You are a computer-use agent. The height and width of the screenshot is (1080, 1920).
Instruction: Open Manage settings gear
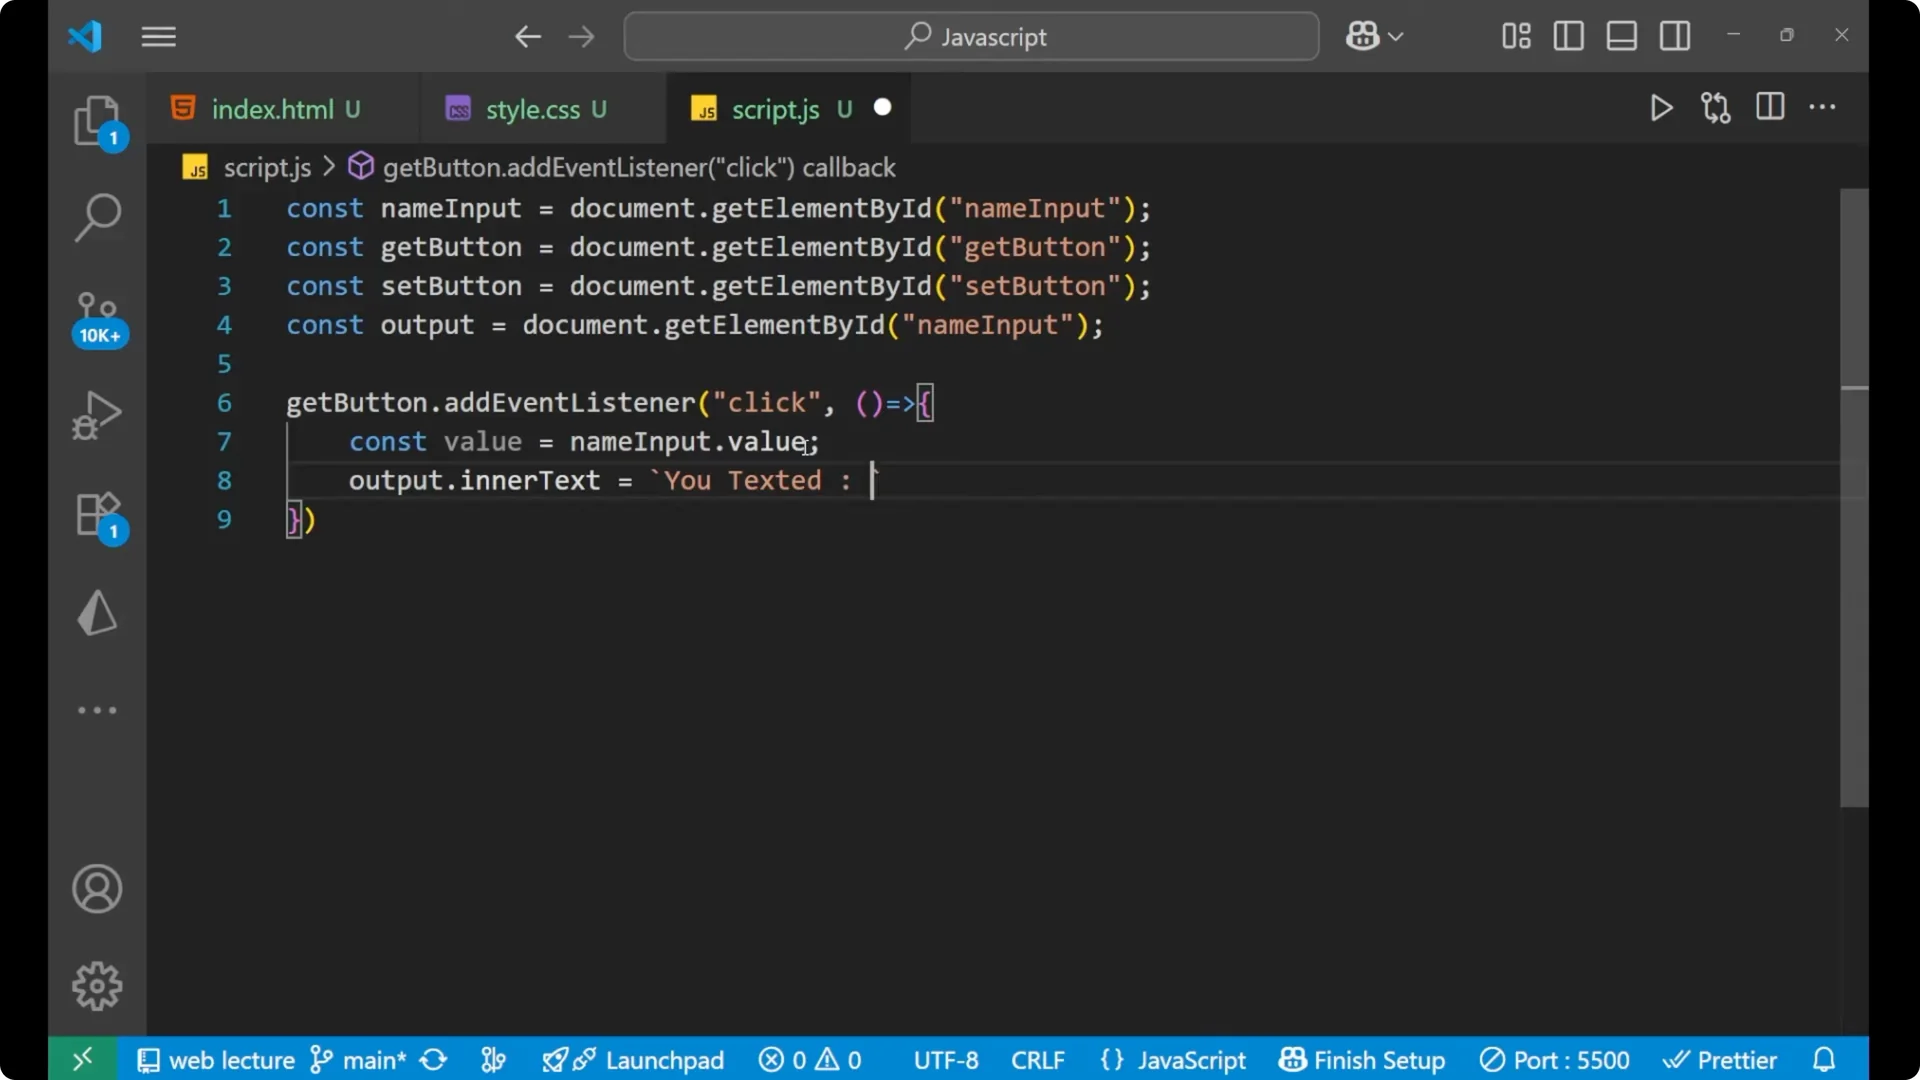point(97,985)
